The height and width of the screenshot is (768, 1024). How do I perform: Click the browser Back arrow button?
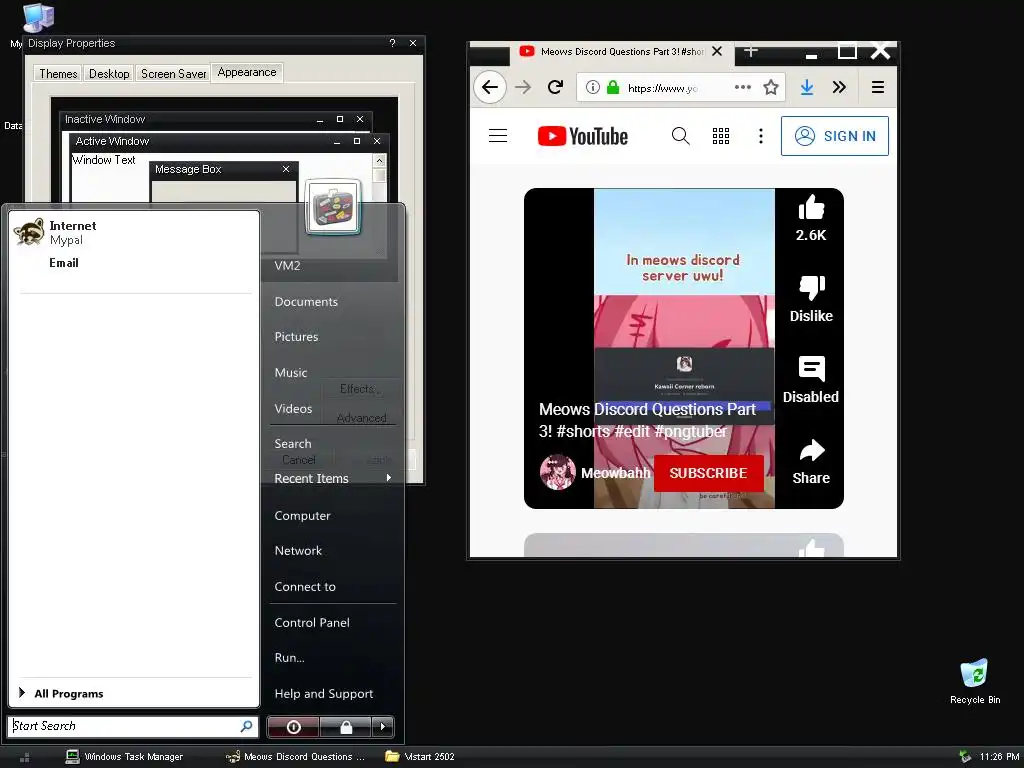point(490,88)
